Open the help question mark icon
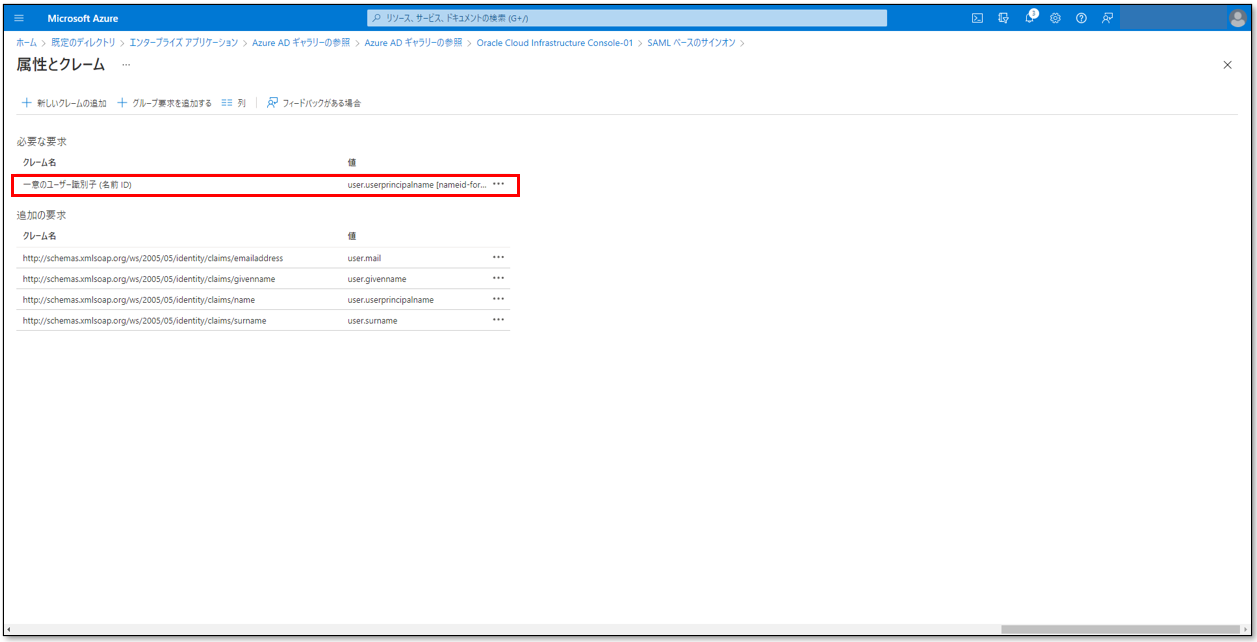 point(1081,18)
